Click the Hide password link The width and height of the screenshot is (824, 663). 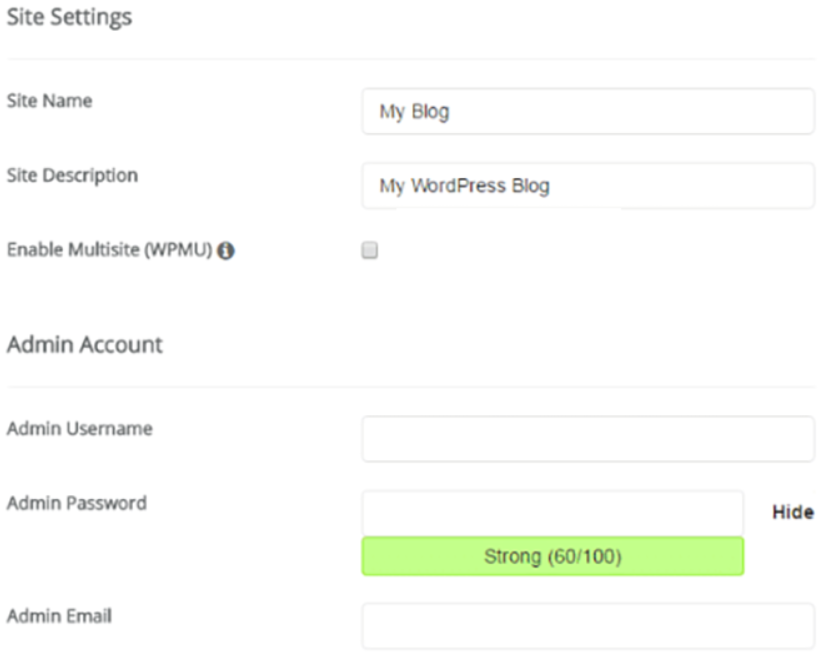[x=793, y=512]
